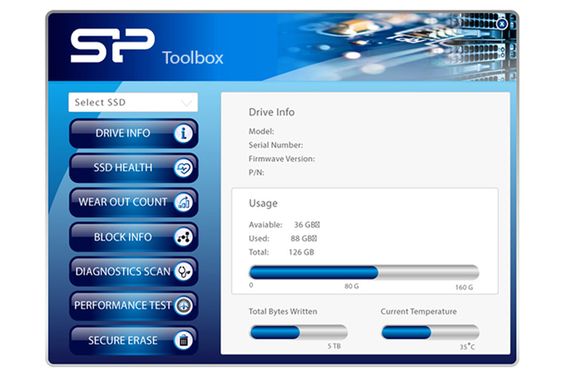Screen dimensions: 564x376
Task: Run the DIAGNOSTICS SCAN option
Action: pos(133,272)
